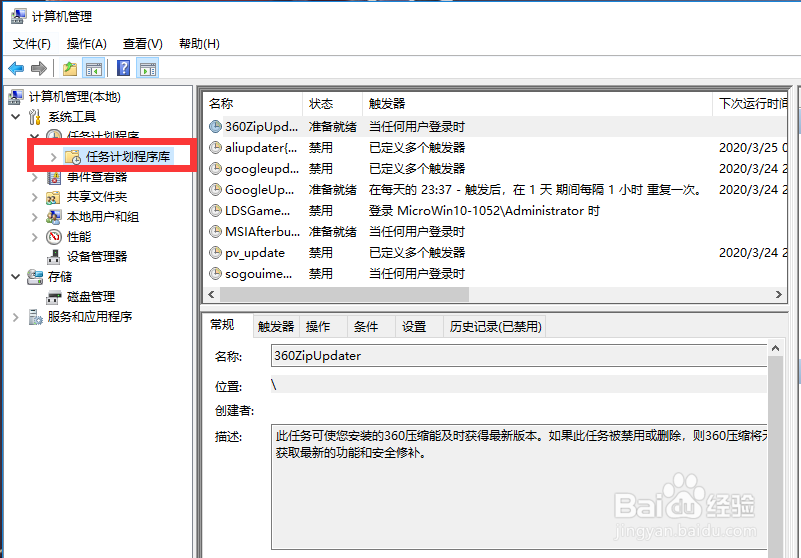Select the 设备管理器 tree item
Screen dimensions: 801x558
tap(97, 257)
